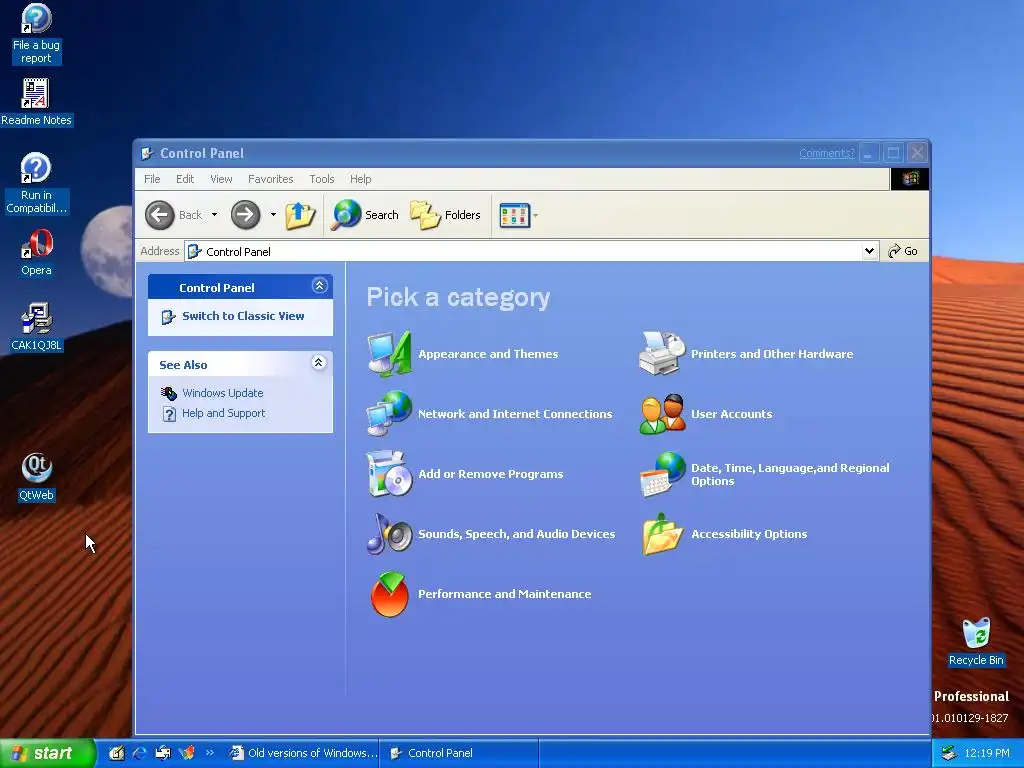This screenshot has height=768, width=1024.
Task: Open Date, Time, Language globe icon
Action: (x=662, y=474)
